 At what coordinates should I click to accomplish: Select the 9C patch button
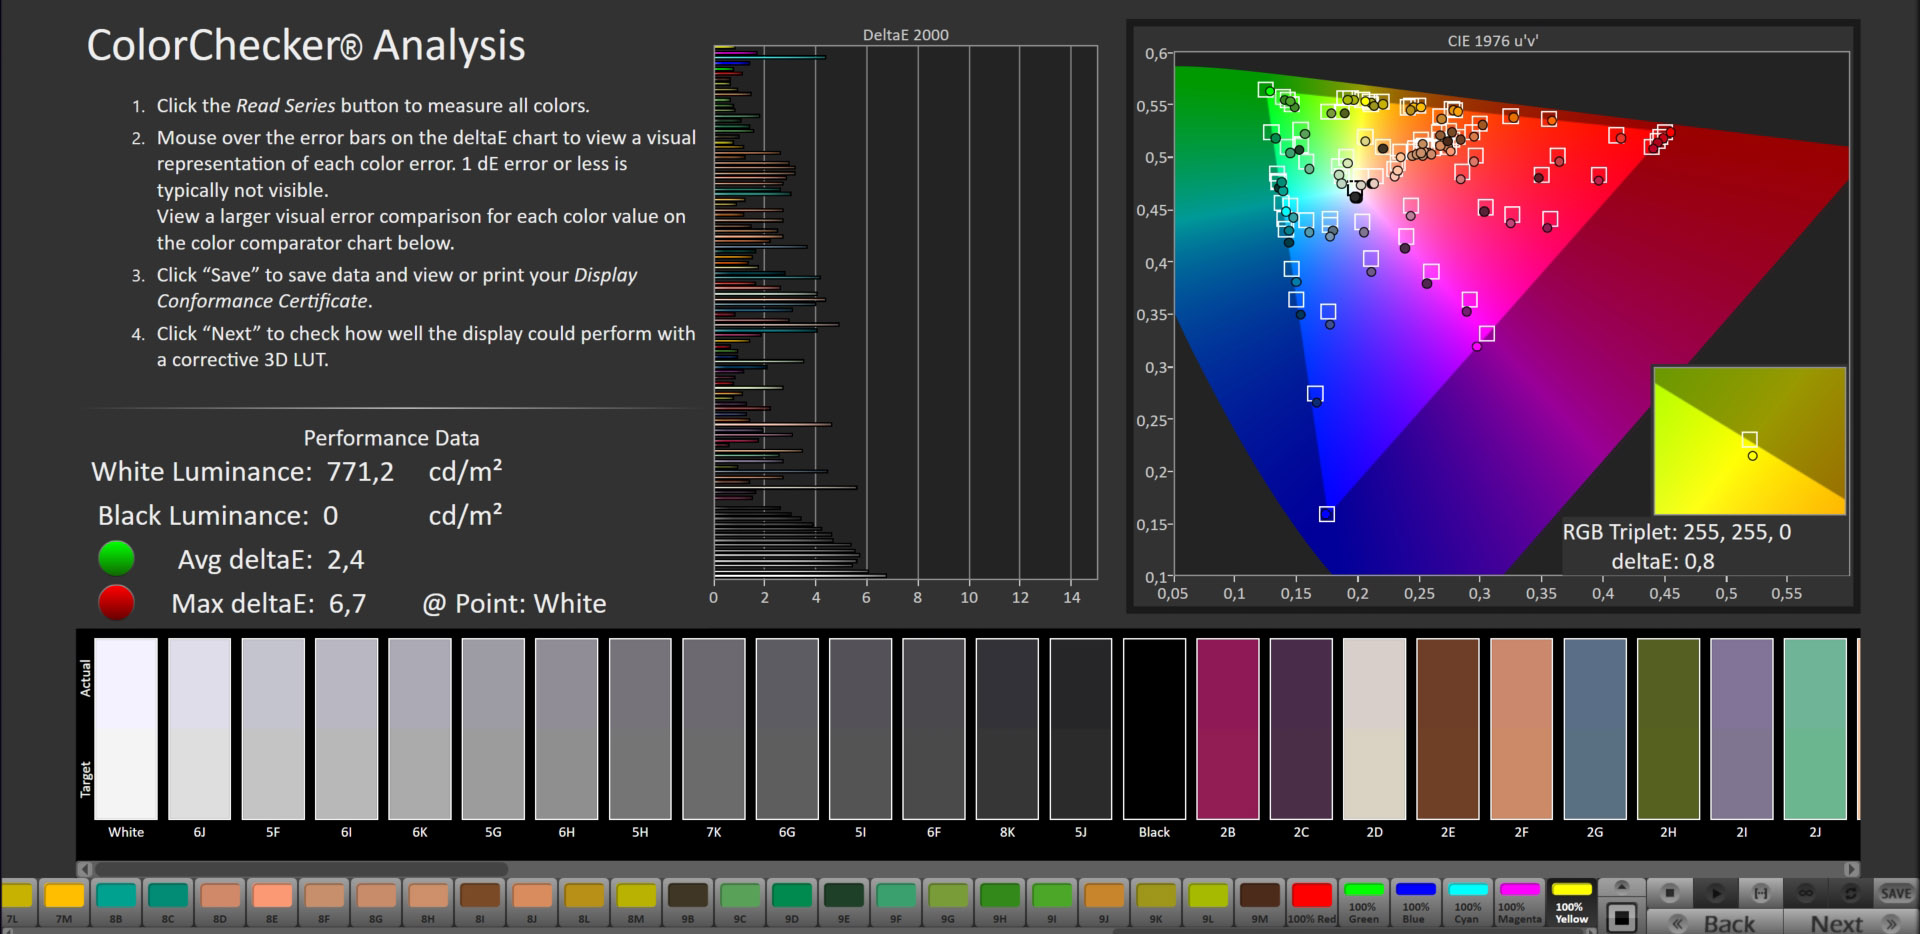click(x=739, y=902)
